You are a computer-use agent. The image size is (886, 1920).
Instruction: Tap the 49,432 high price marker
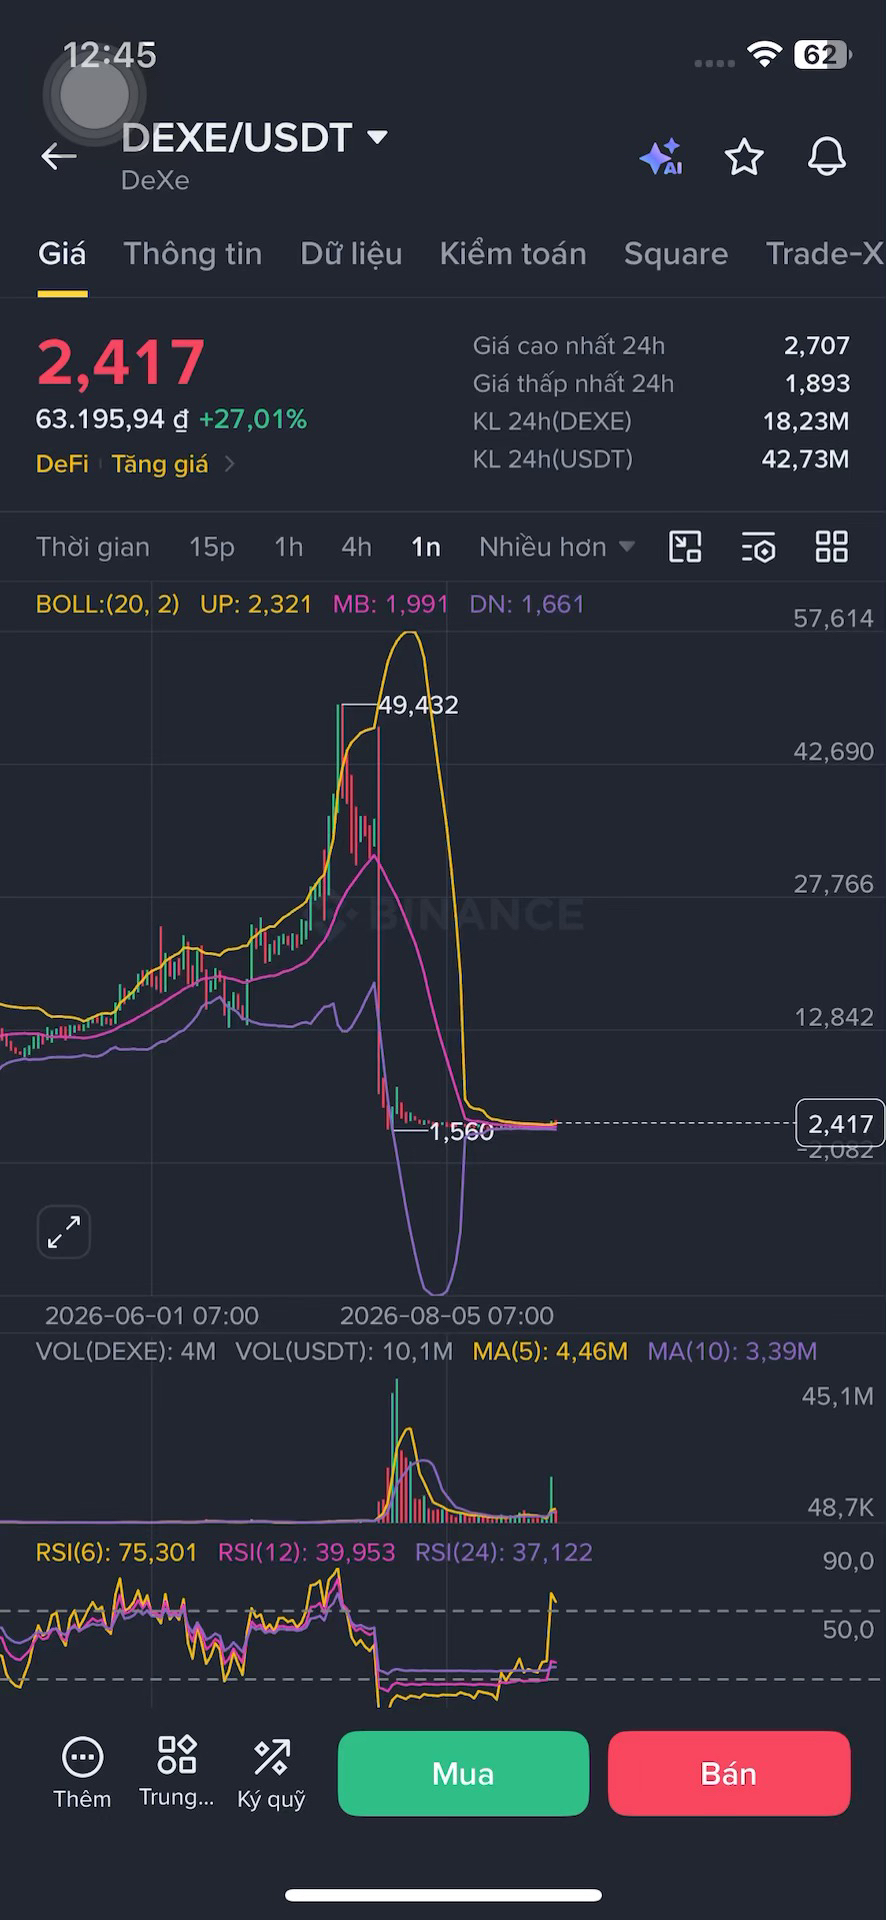pos(418,705)
